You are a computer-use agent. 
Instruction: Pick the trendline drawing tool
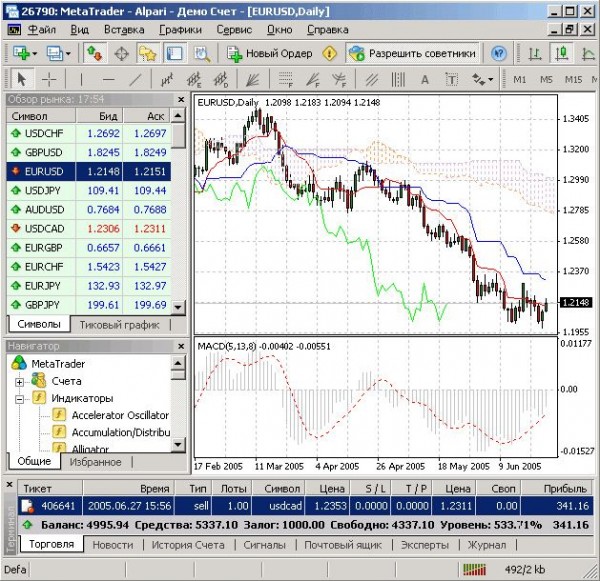pyautogui.click(x=136, y=79)
